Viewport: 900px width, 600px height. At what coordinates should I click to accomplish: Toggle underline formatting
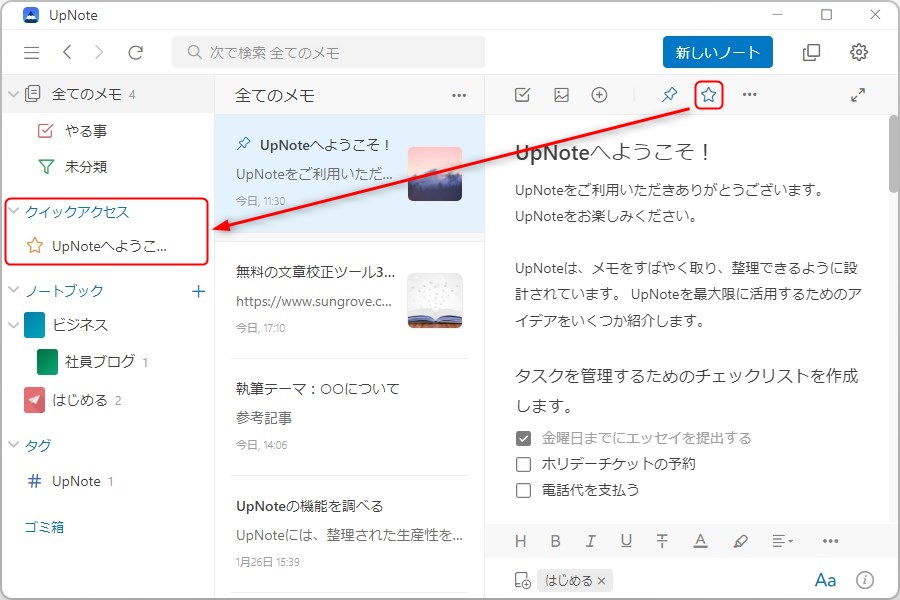pyautogui.click(x=626, y=541)
